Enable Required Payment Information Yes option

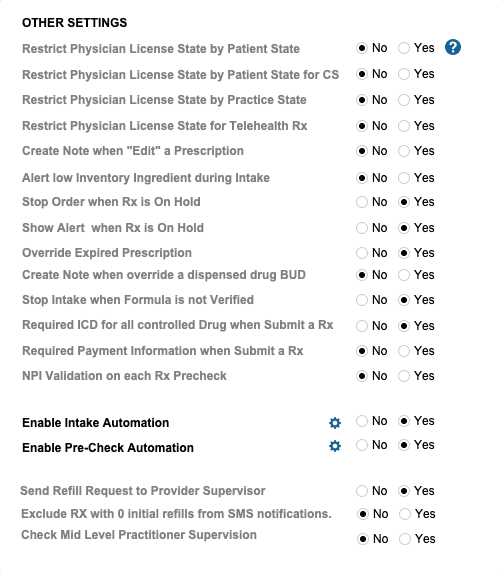(404, 351)
